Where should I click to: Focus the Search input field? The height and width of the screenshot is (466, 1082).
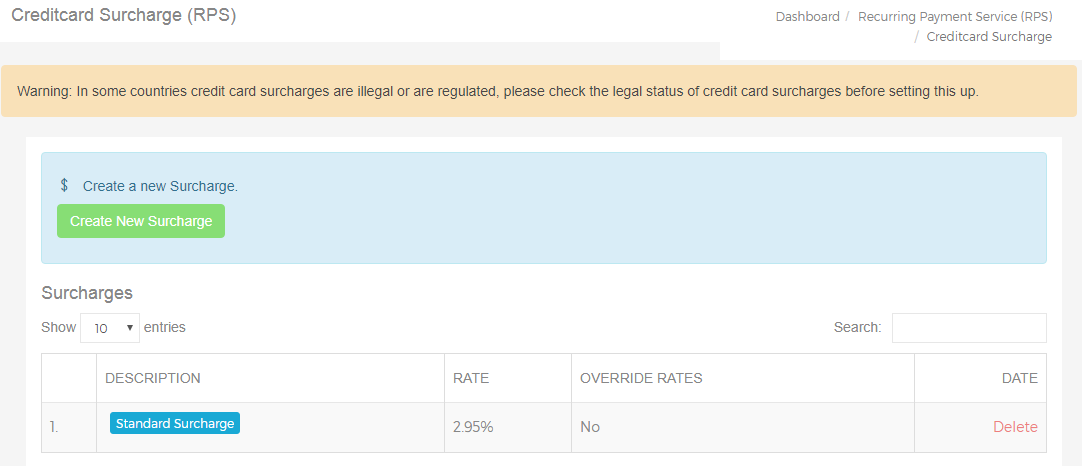(x=969, y=328)
